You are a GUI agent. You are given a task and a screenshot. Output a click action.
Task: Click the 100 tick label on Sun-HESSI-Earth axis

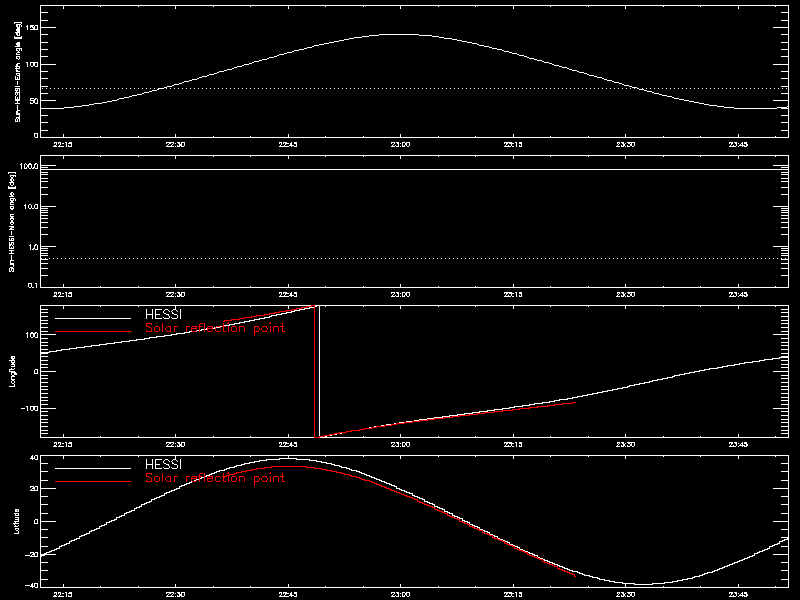[32, 64]
